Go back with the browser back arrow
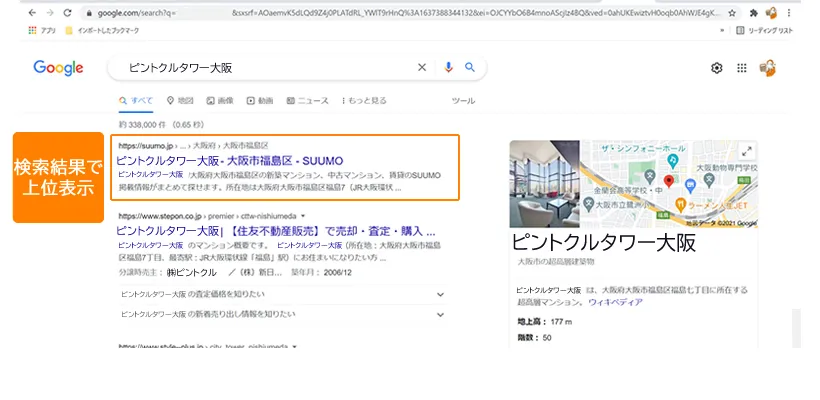 pos(32,13)
